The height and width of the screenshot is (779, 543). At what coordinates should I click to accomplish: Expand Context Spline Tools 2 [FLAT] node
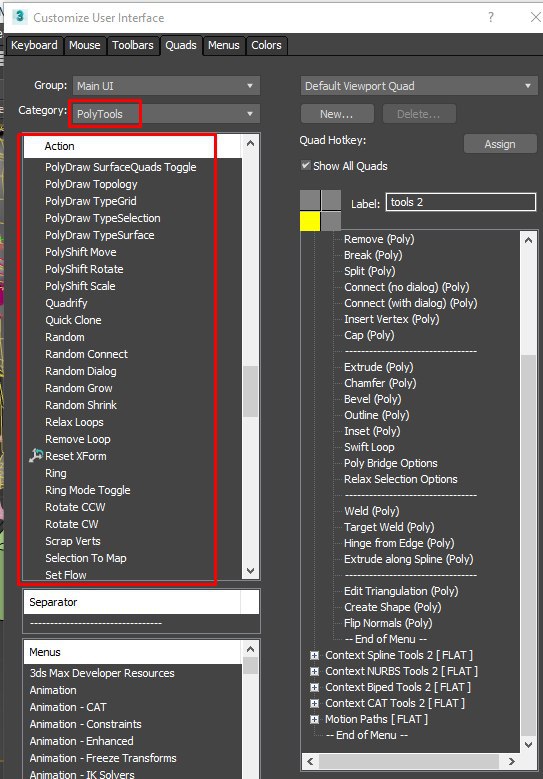(314, 655)
